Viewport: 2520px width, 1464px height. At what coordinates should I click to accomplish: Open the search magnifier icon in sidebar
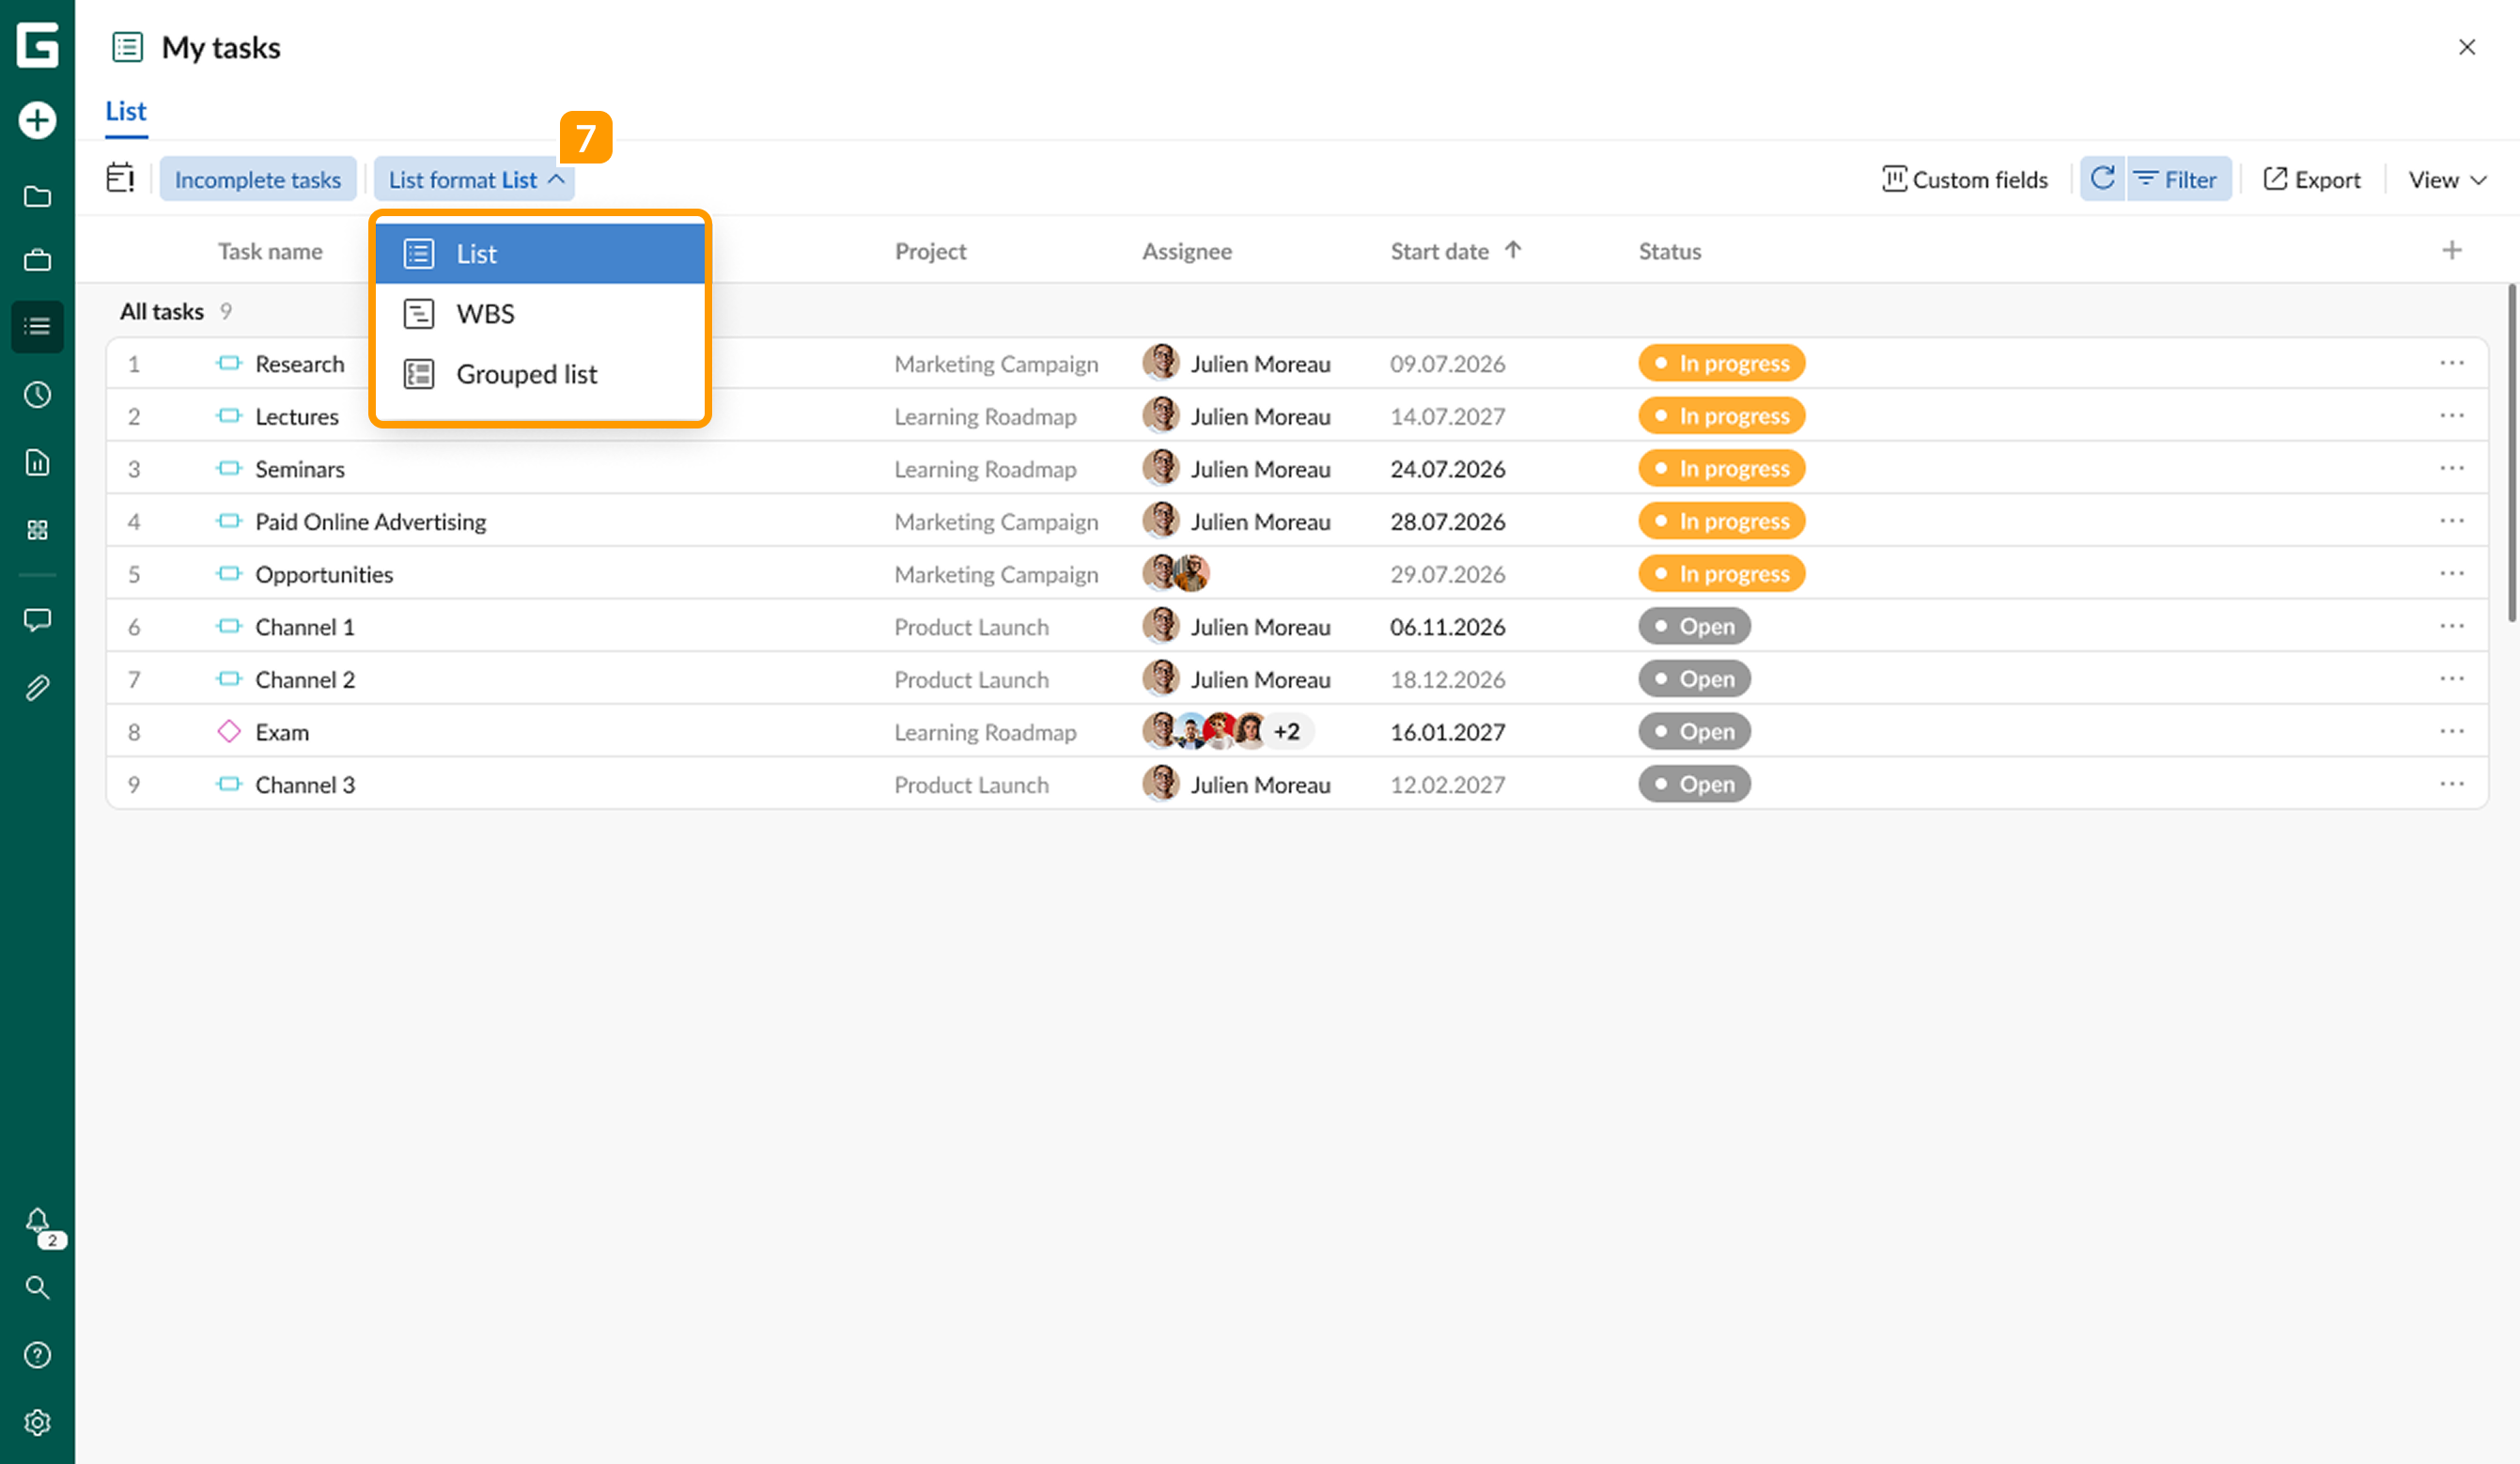[x=37, y=1288]
